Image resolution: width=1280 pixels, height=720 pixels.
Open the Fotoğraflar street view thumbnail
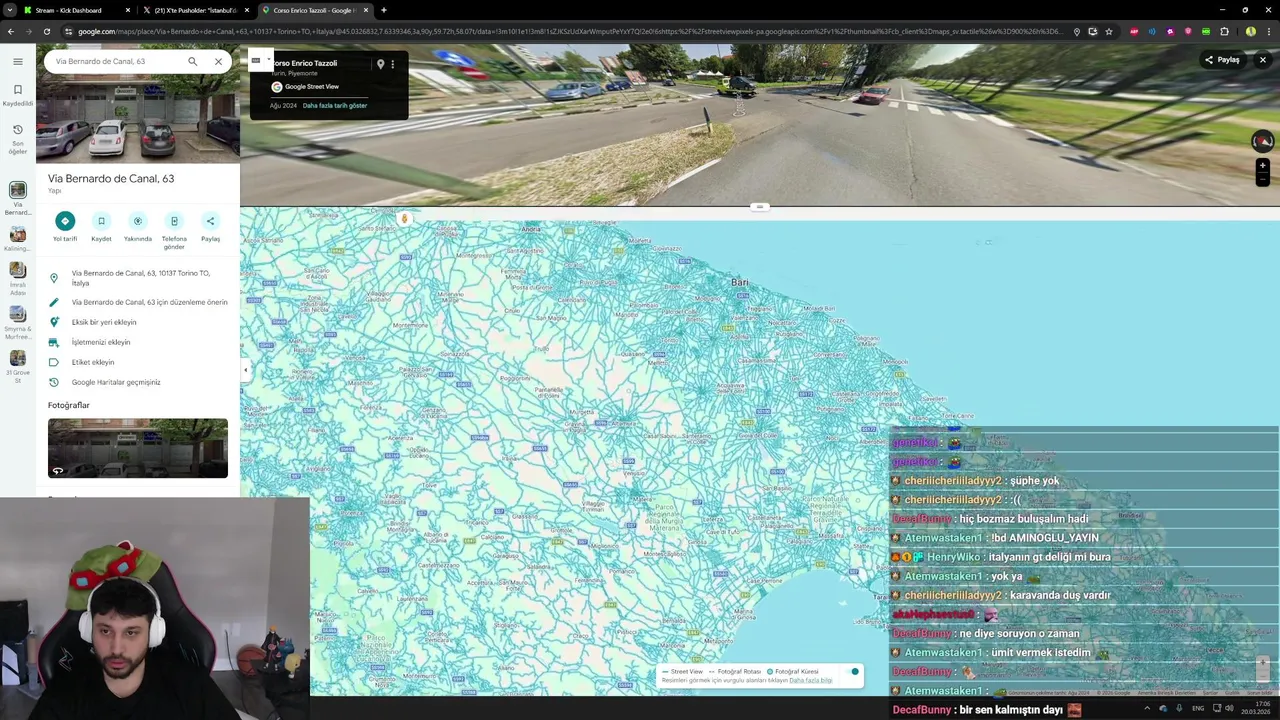(x=138, y=448)
